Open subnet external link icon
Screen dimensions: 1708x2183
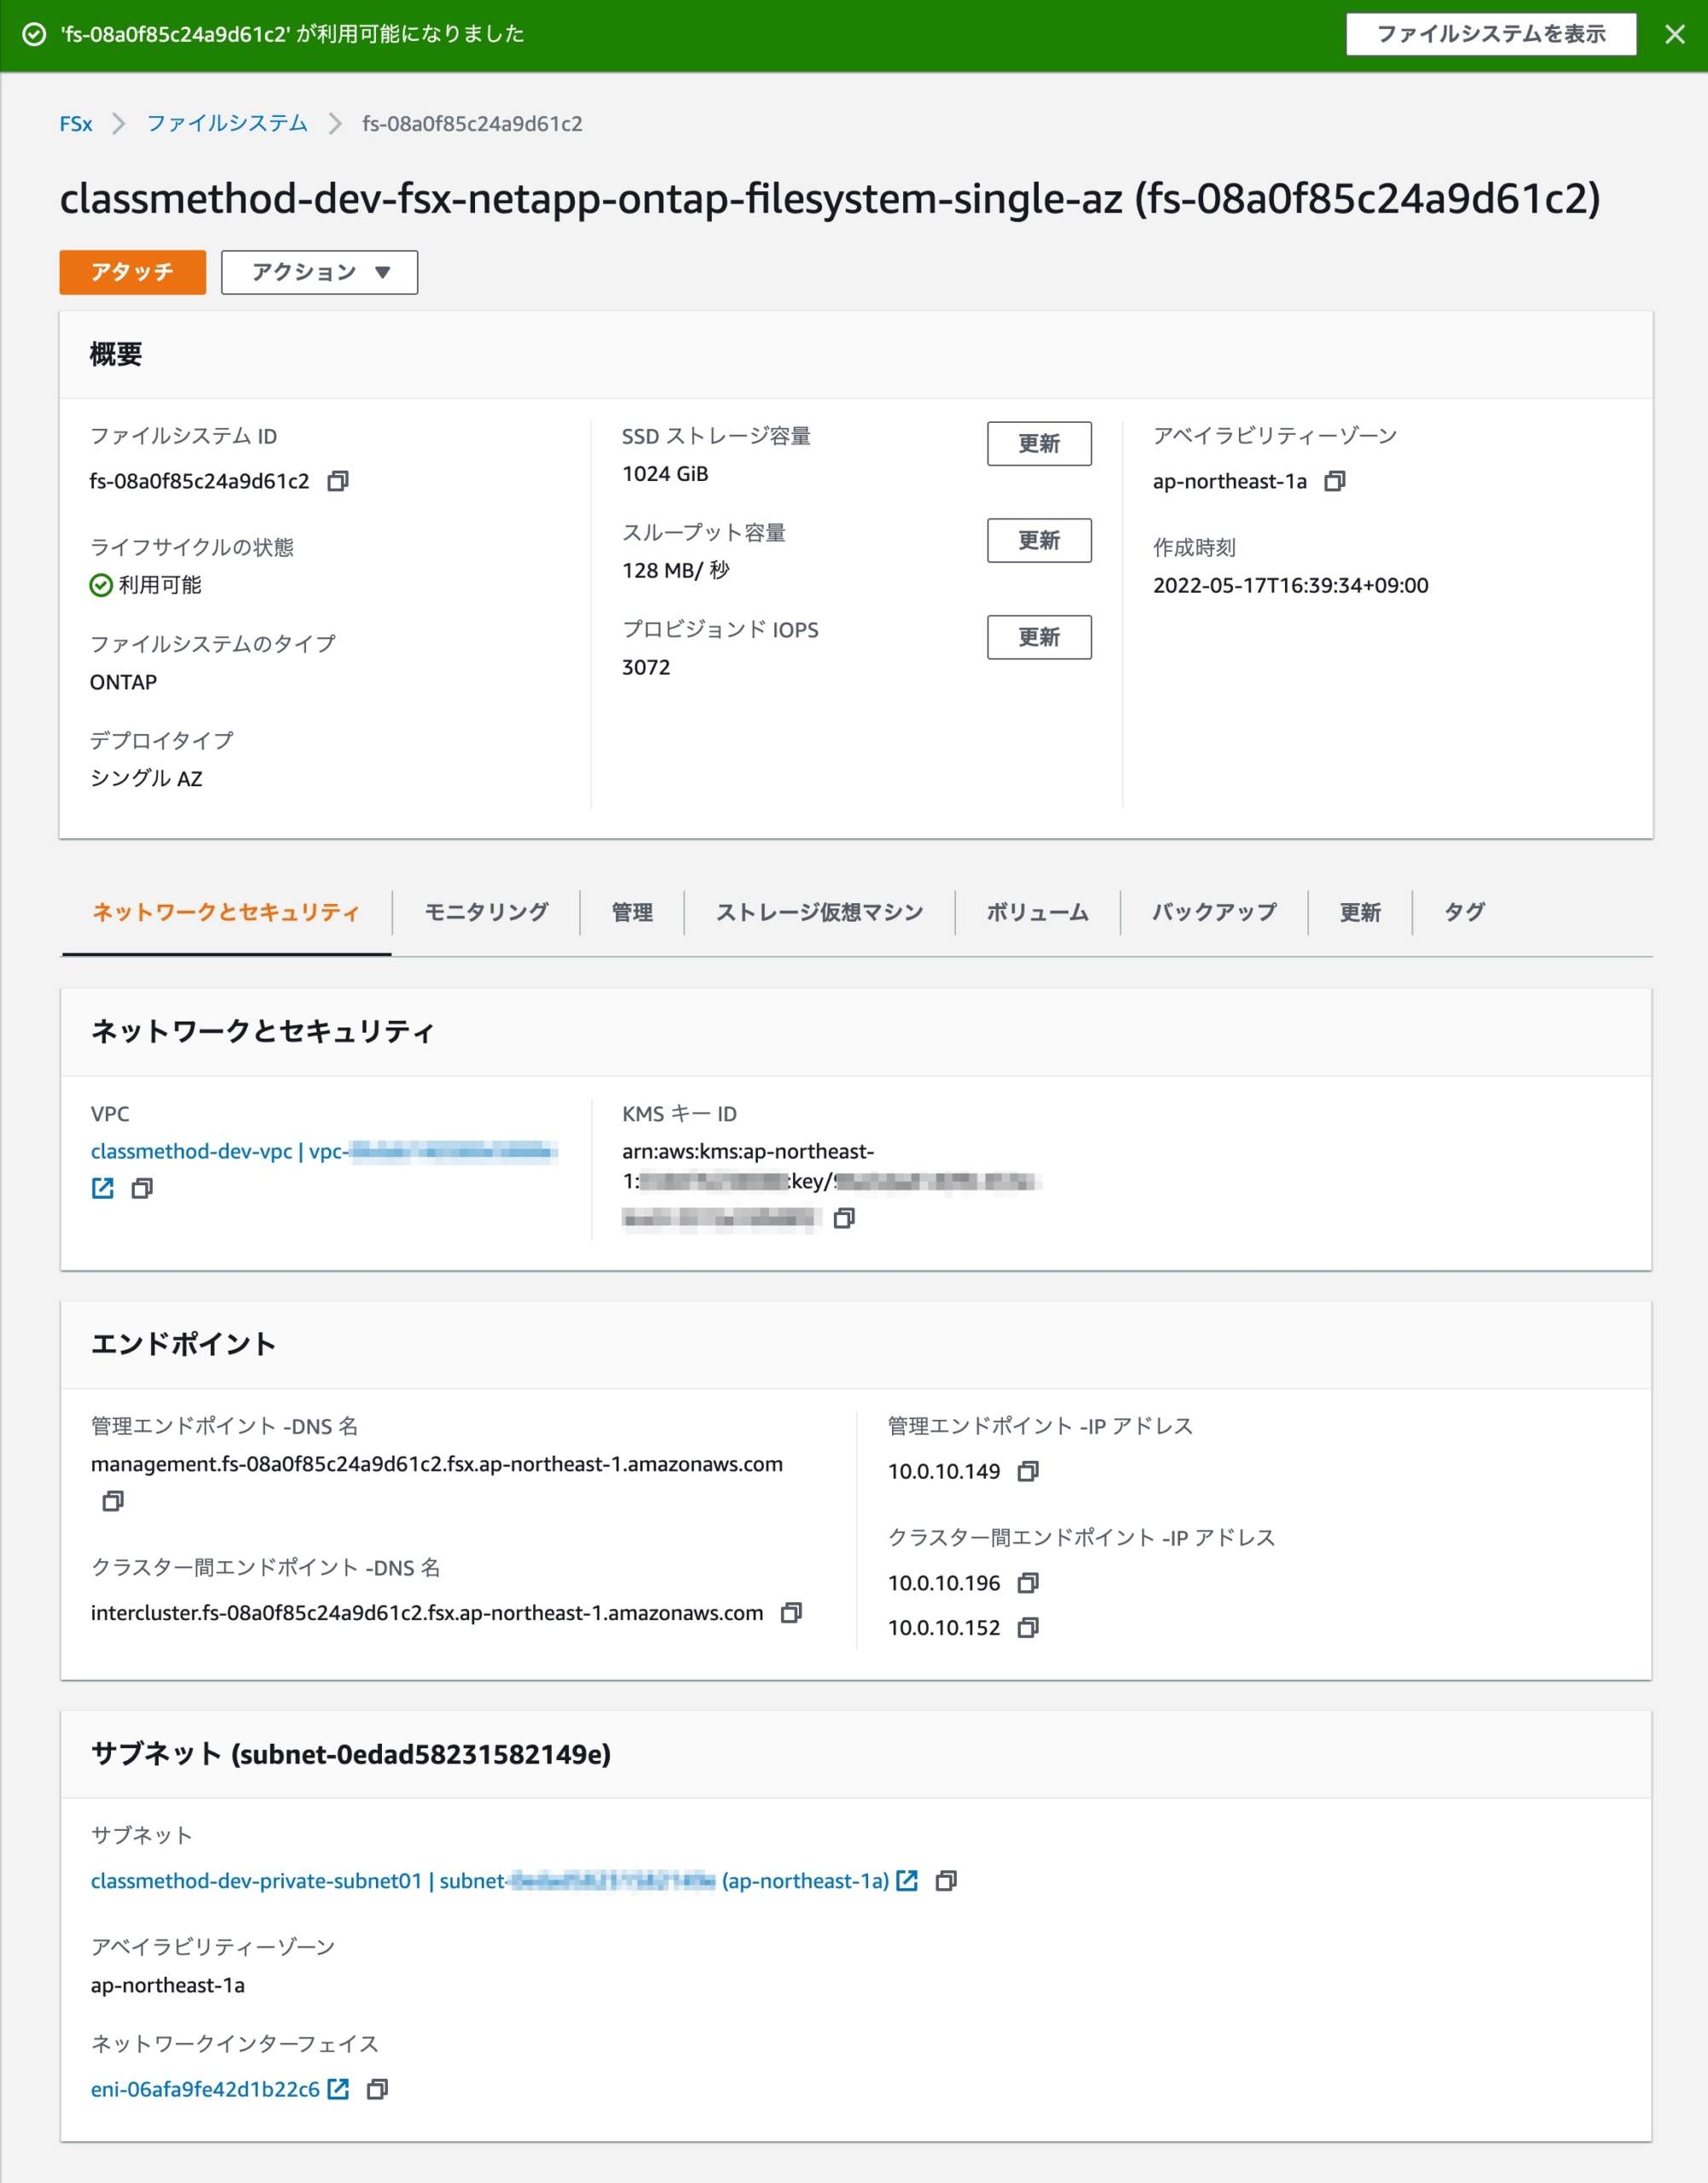907,1881
